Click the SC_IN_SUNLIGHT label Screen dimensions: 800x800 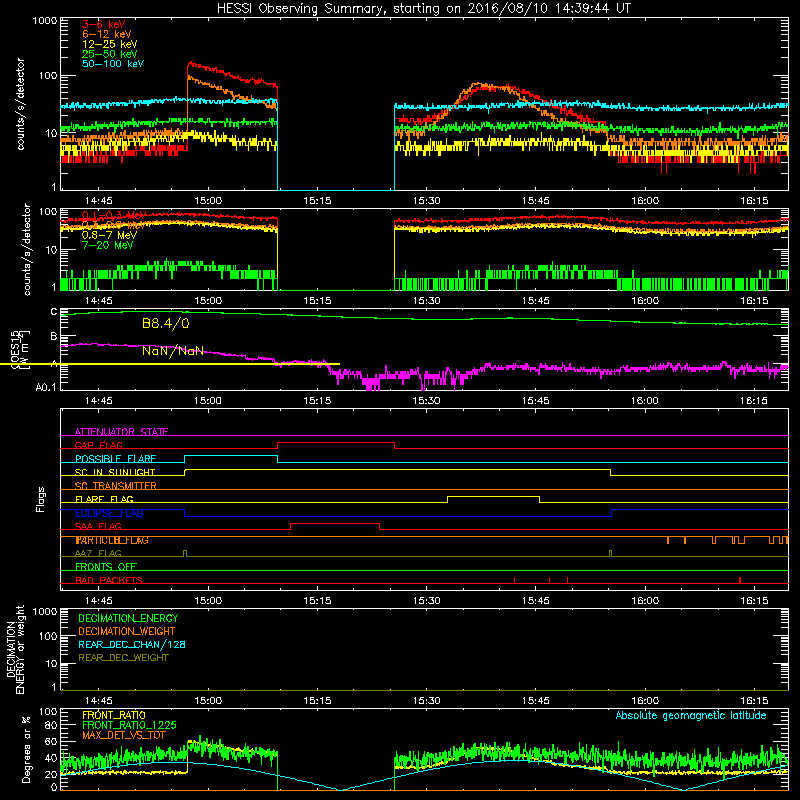115,472
